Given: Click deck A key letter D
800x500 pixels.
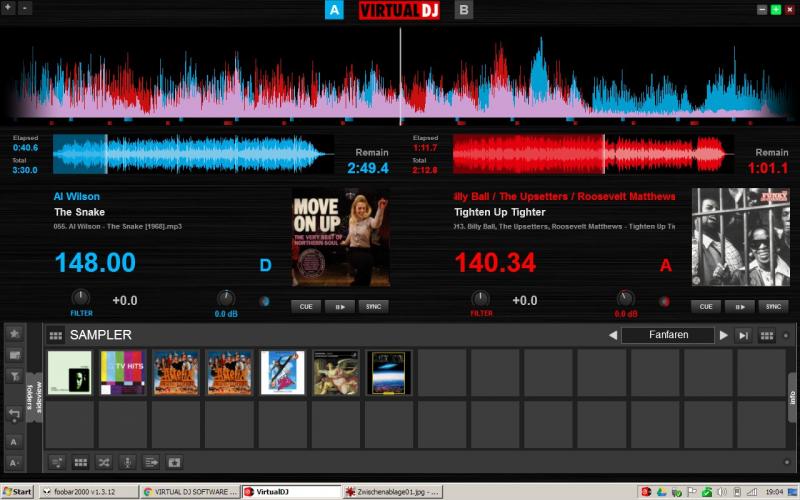Looking at the screenshot, I should 265,265.
